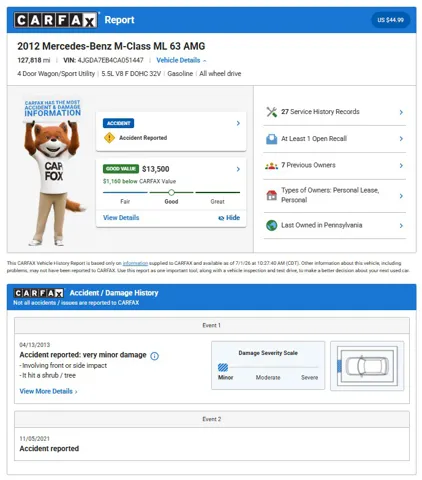Viewport: 422px width, 480px height.
Task: Click the open recall icon
Action: click(272, 139)
